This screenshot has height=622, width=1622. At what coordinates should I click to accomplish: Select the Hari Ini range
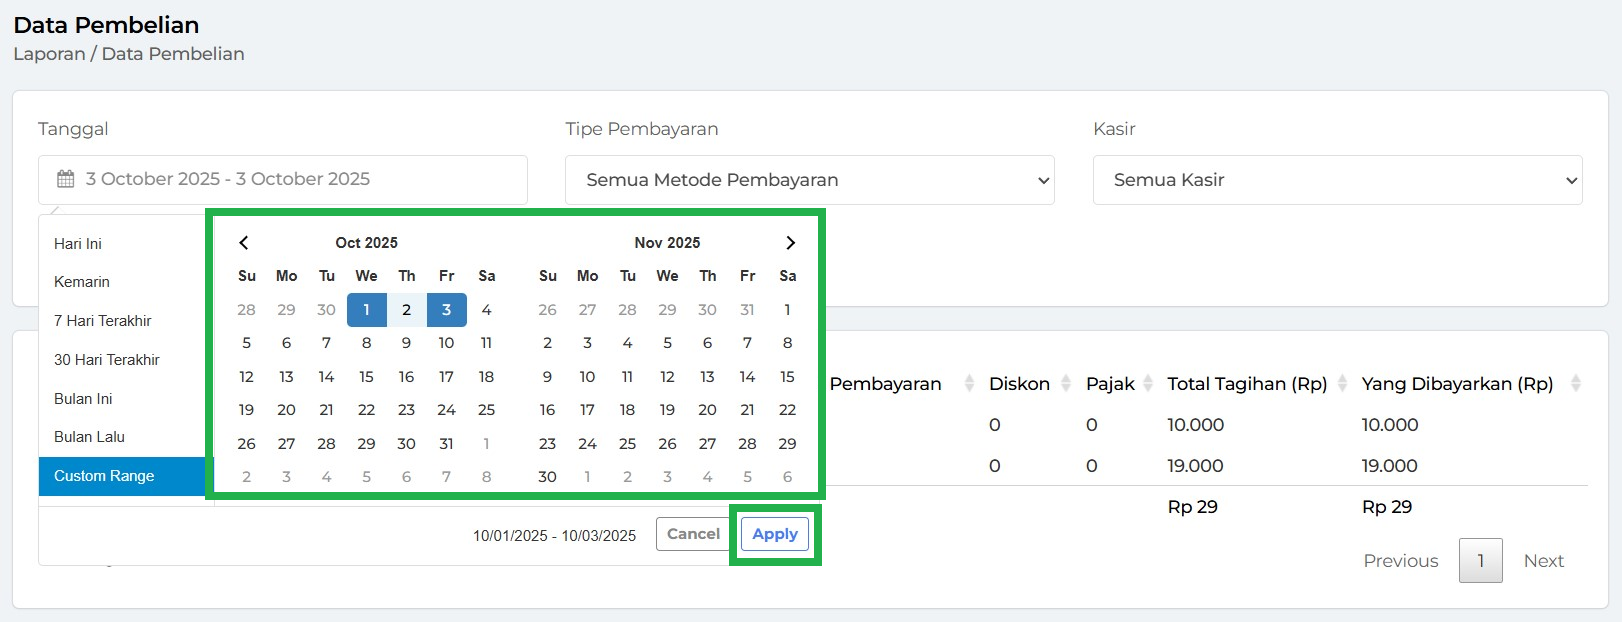point(78,244)
